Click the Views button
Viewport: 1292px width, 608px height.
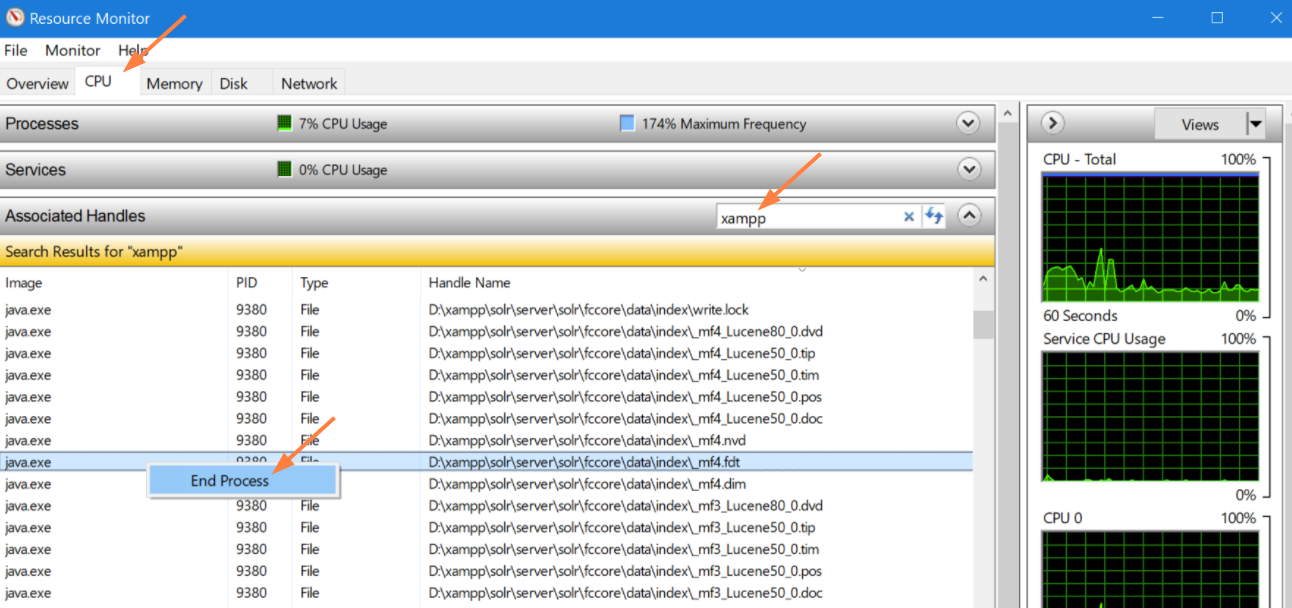pos(1199,123)
